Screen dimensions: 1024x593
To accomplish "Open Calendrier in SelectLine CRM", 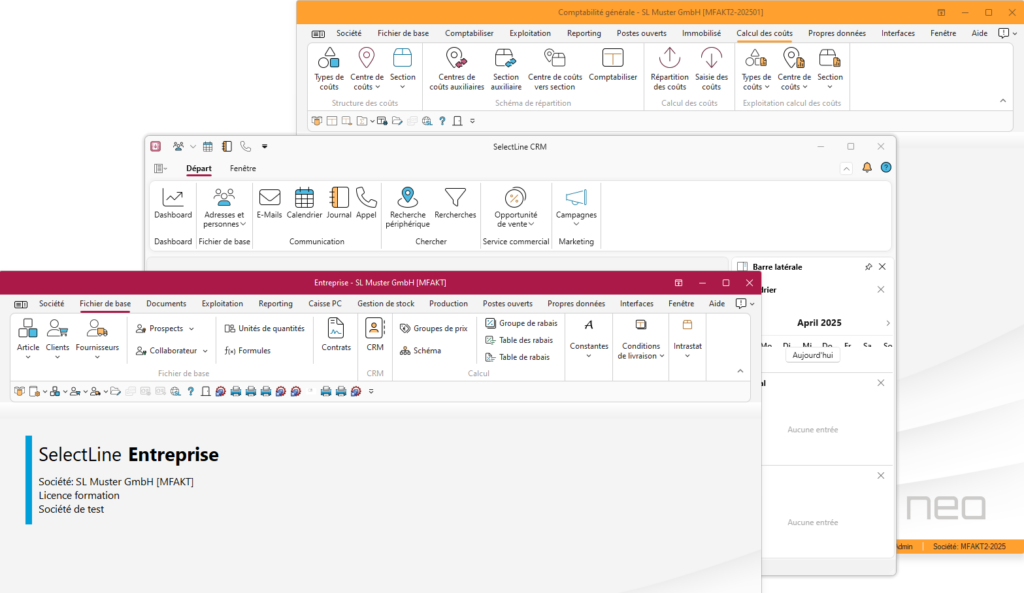I will (x=304, y=203).
